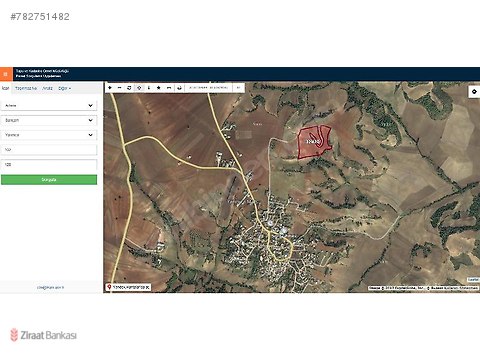
Task: Expand the Ankara province dropdown
Action: pos(49,105)
